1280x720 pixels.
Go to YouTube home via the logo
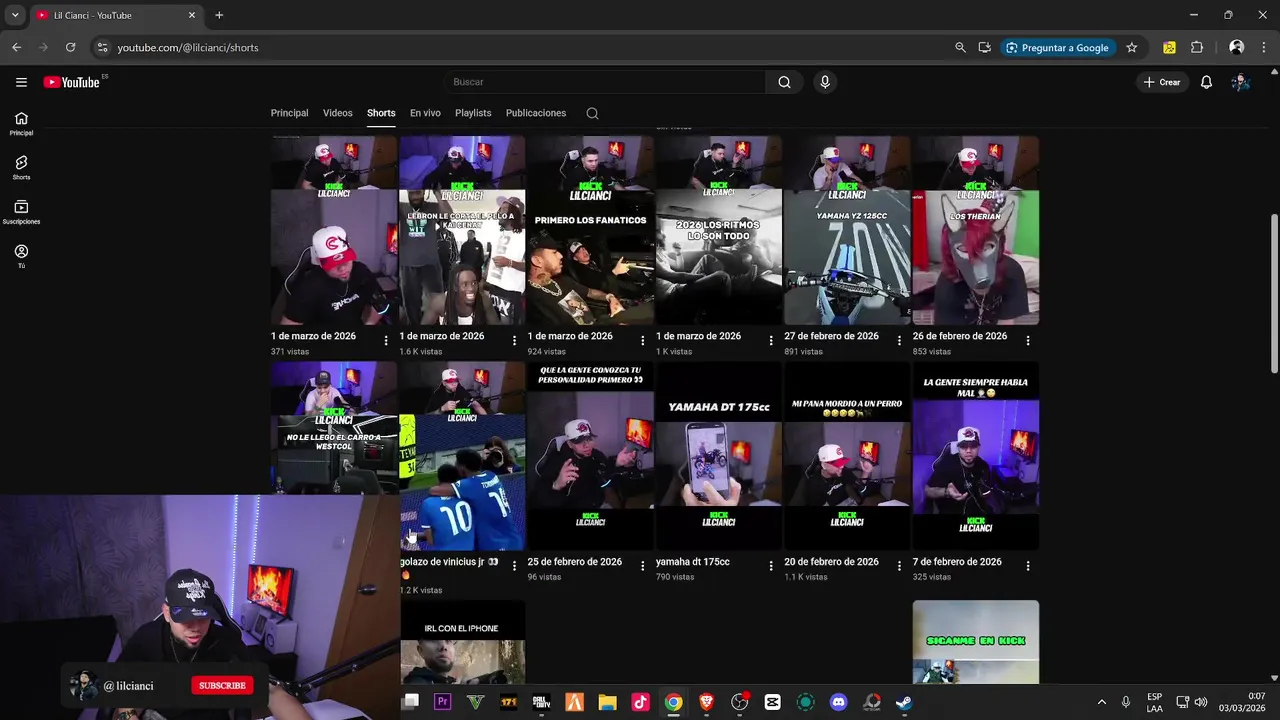72,82
